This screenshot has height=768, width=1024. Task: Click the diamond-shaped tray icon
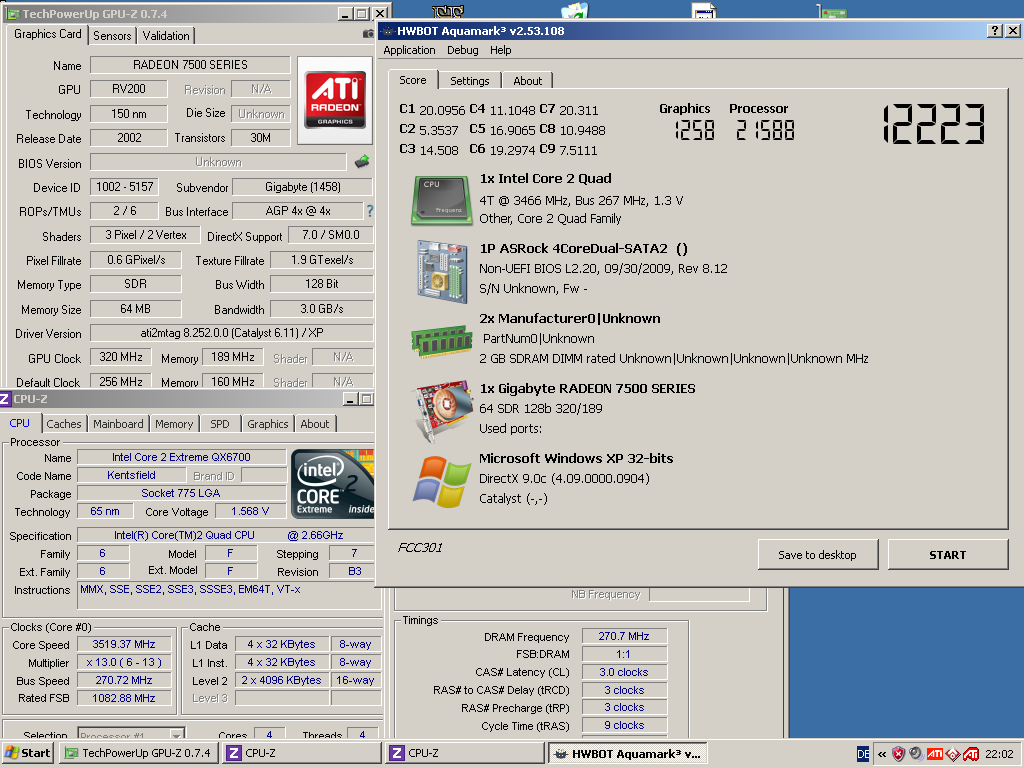click(953, 754)
